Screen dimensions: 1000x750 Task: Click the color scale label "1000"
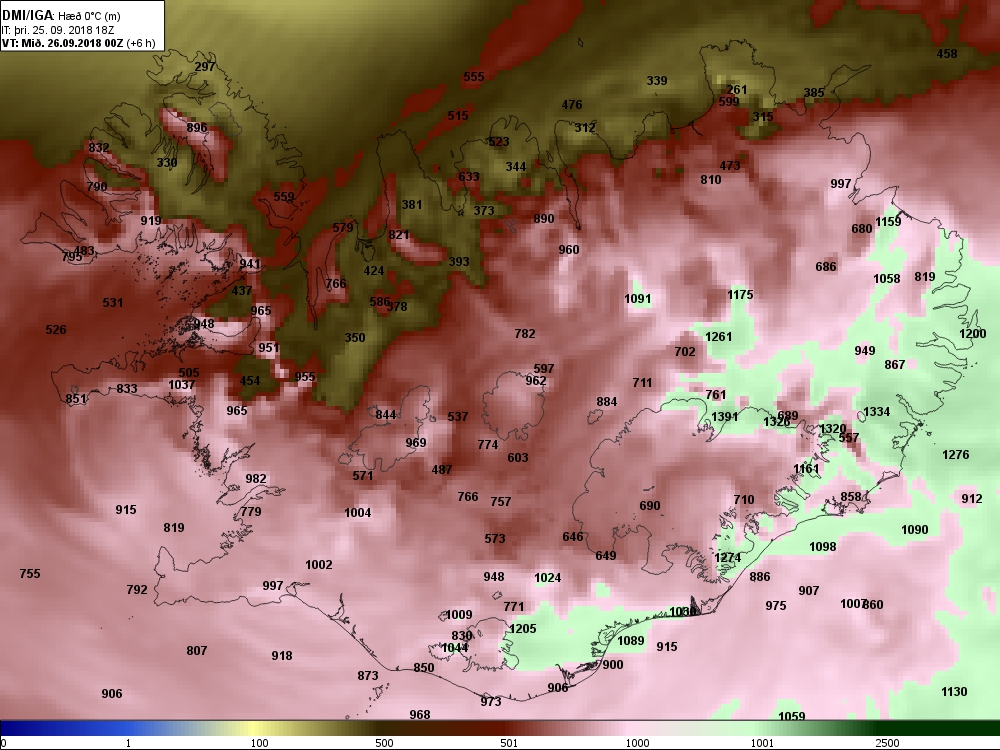click(637, 743)
